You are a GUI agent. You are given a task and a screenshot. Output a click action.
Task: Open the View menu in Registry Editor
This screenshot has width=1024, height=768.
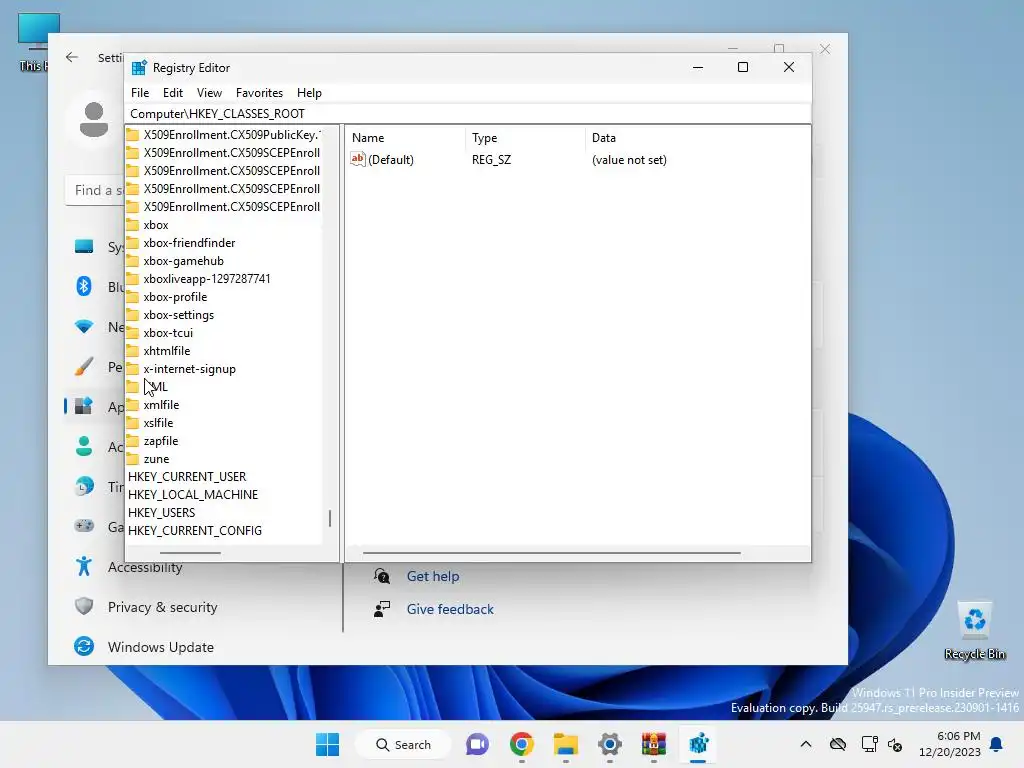click(209, 93)
